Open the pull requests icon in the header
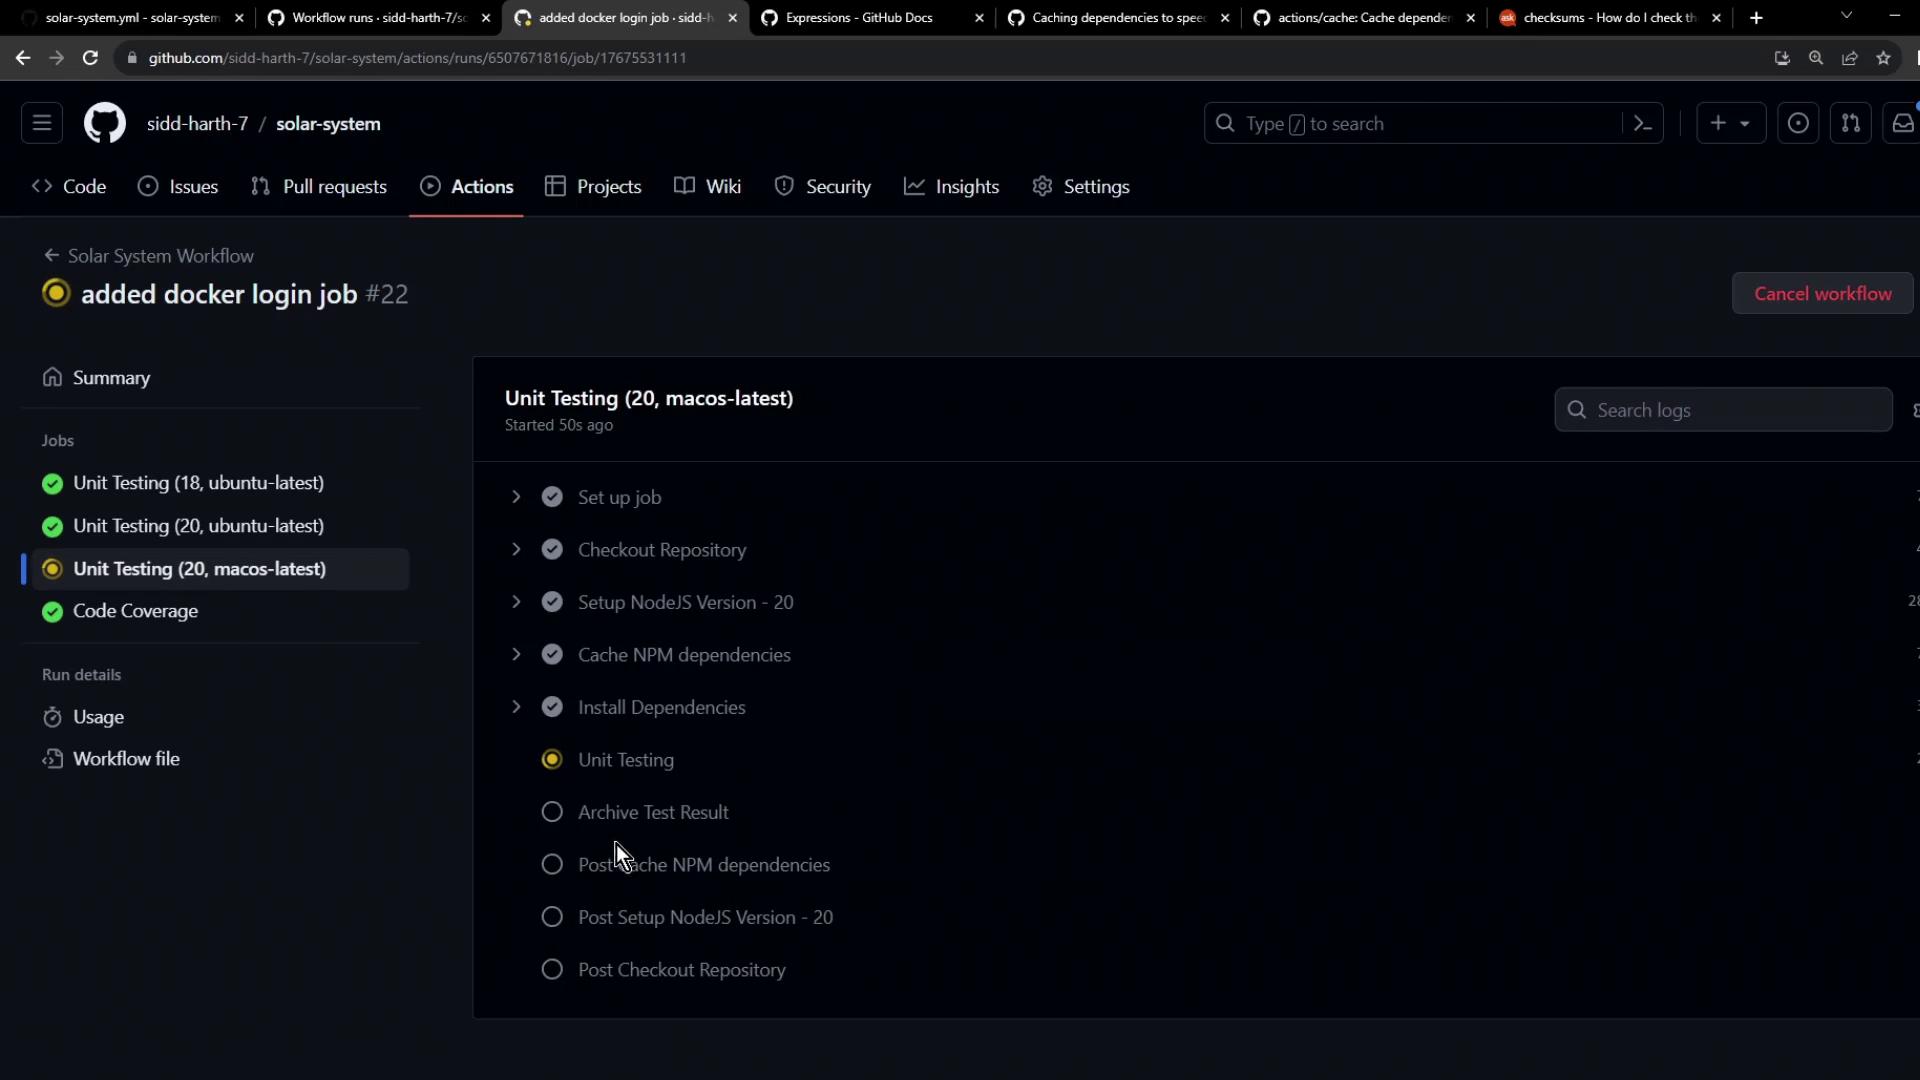Viewport: 1920px width, 1080px height. [1850, 124]
